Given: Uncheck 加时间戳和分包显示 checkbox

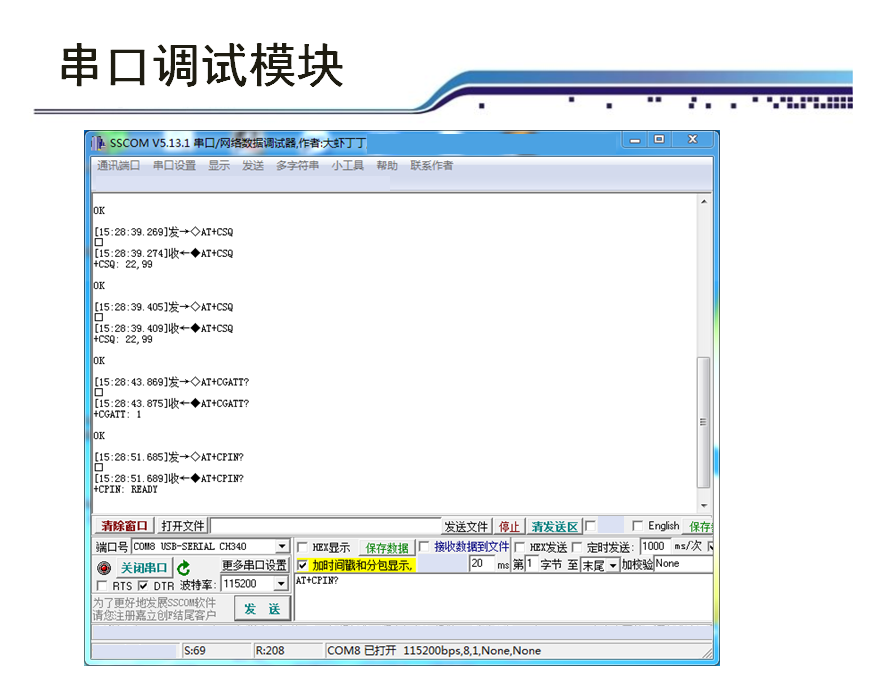Looking at the screenshot, I should [x=302, y=565].
